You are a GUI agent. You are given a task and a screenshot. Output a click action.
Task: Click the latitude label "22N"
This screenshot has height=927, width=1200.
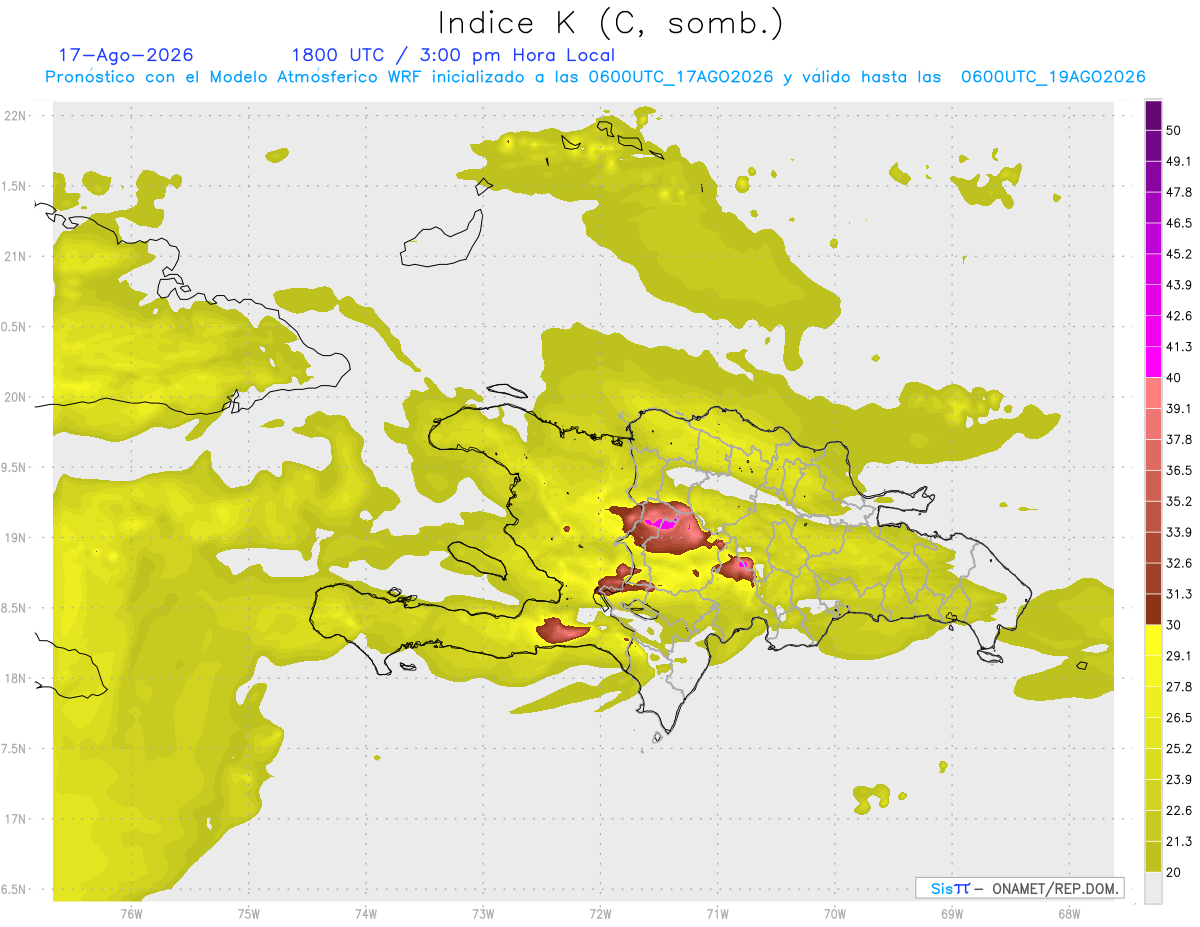[16, 115]
